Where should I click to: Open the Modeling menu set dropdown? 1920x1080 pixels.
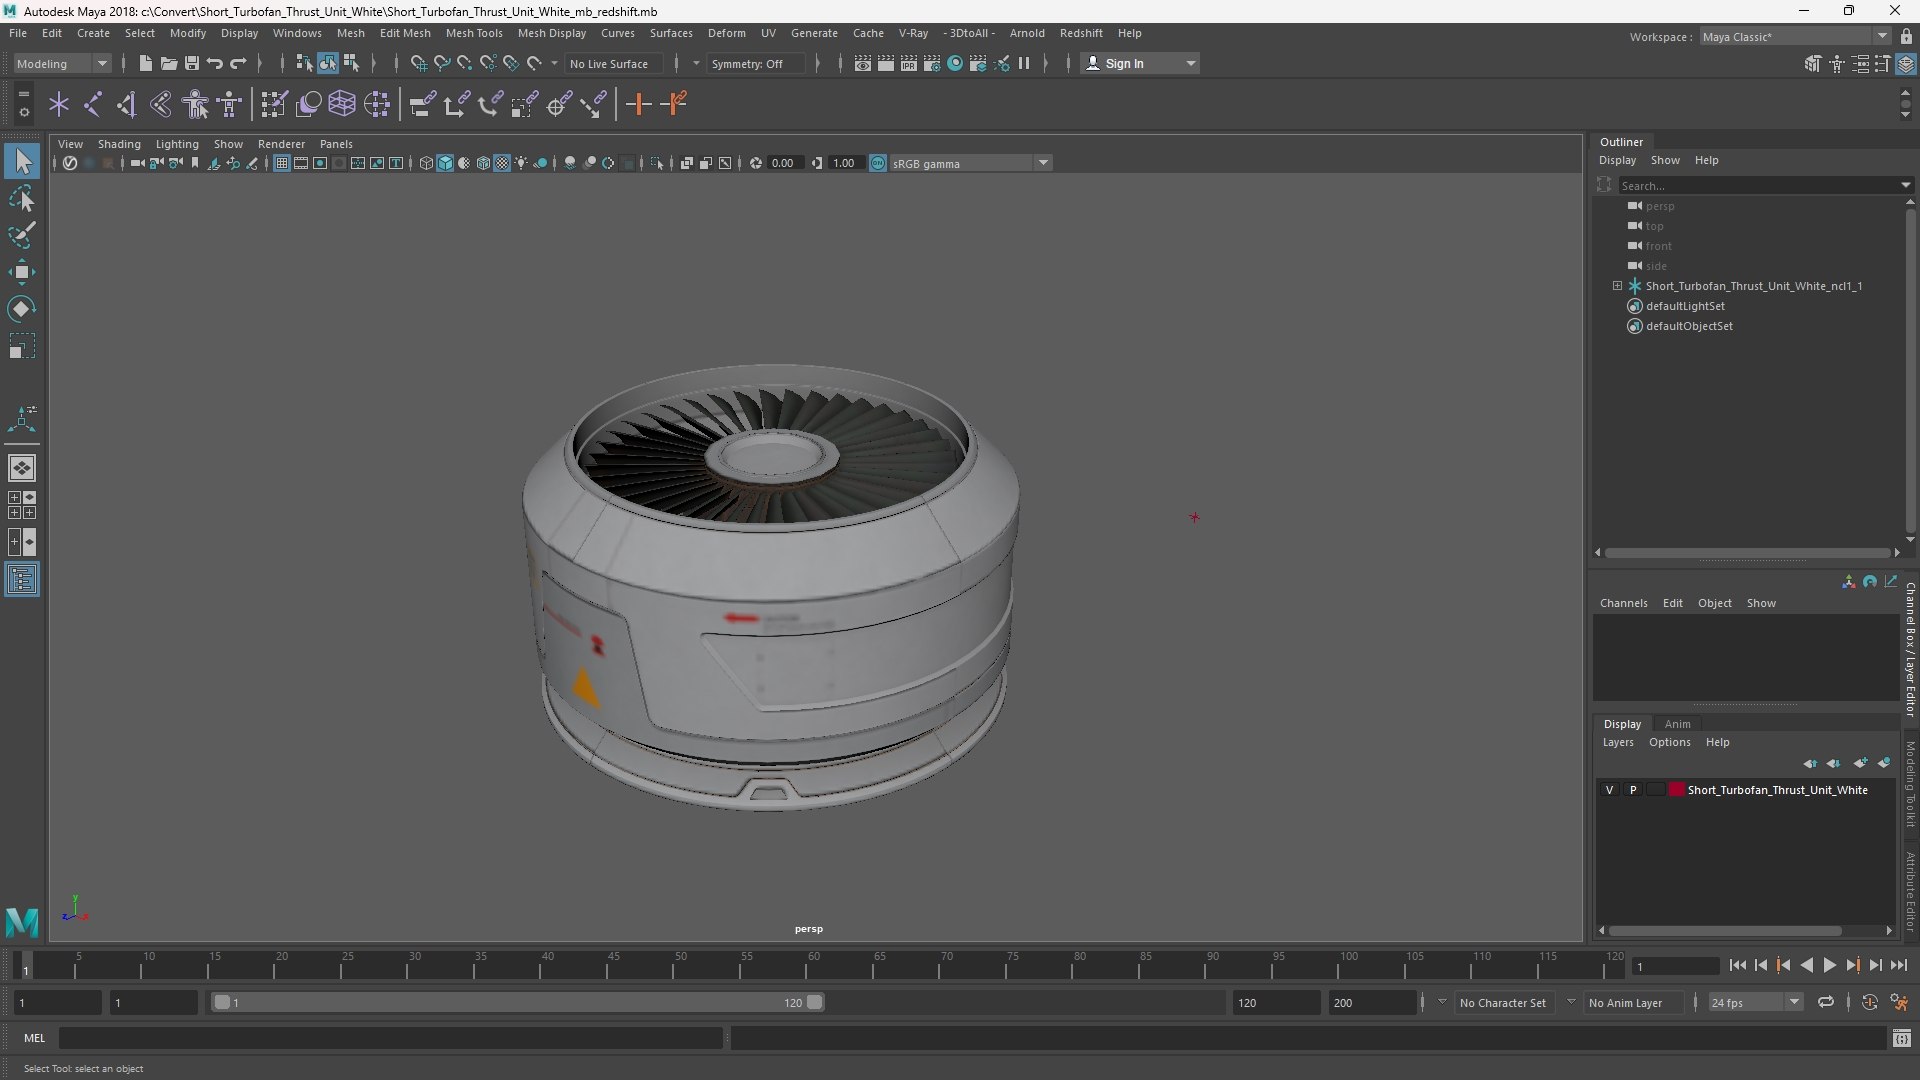click(62, 63)
